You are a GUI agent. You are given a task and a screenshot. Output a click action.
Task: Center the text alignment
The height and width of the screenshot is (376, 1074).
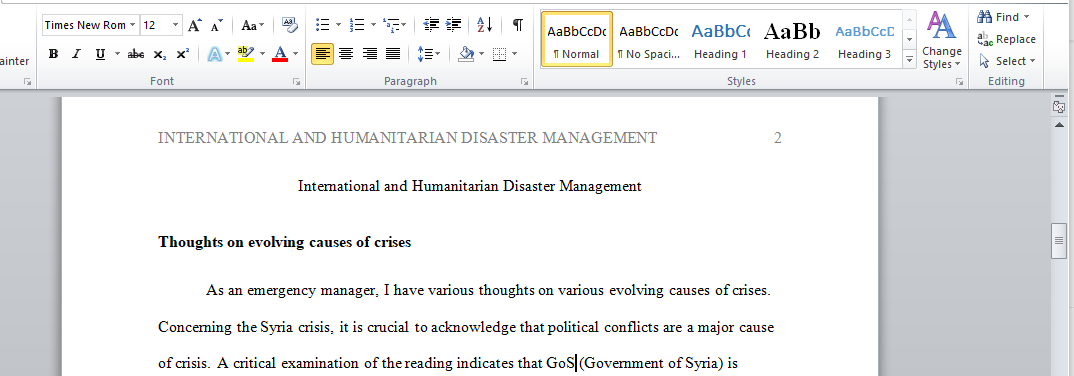pyautogui.click(x=346, y=54)
